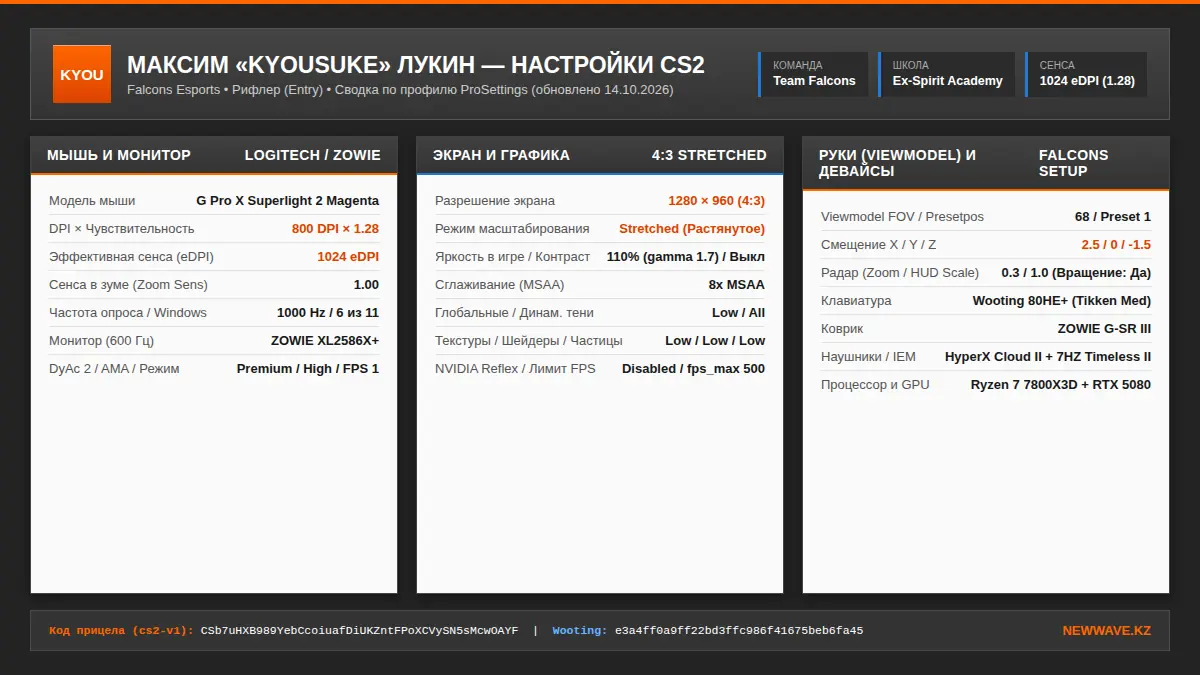Click the Коврик label

coord(842,328)
